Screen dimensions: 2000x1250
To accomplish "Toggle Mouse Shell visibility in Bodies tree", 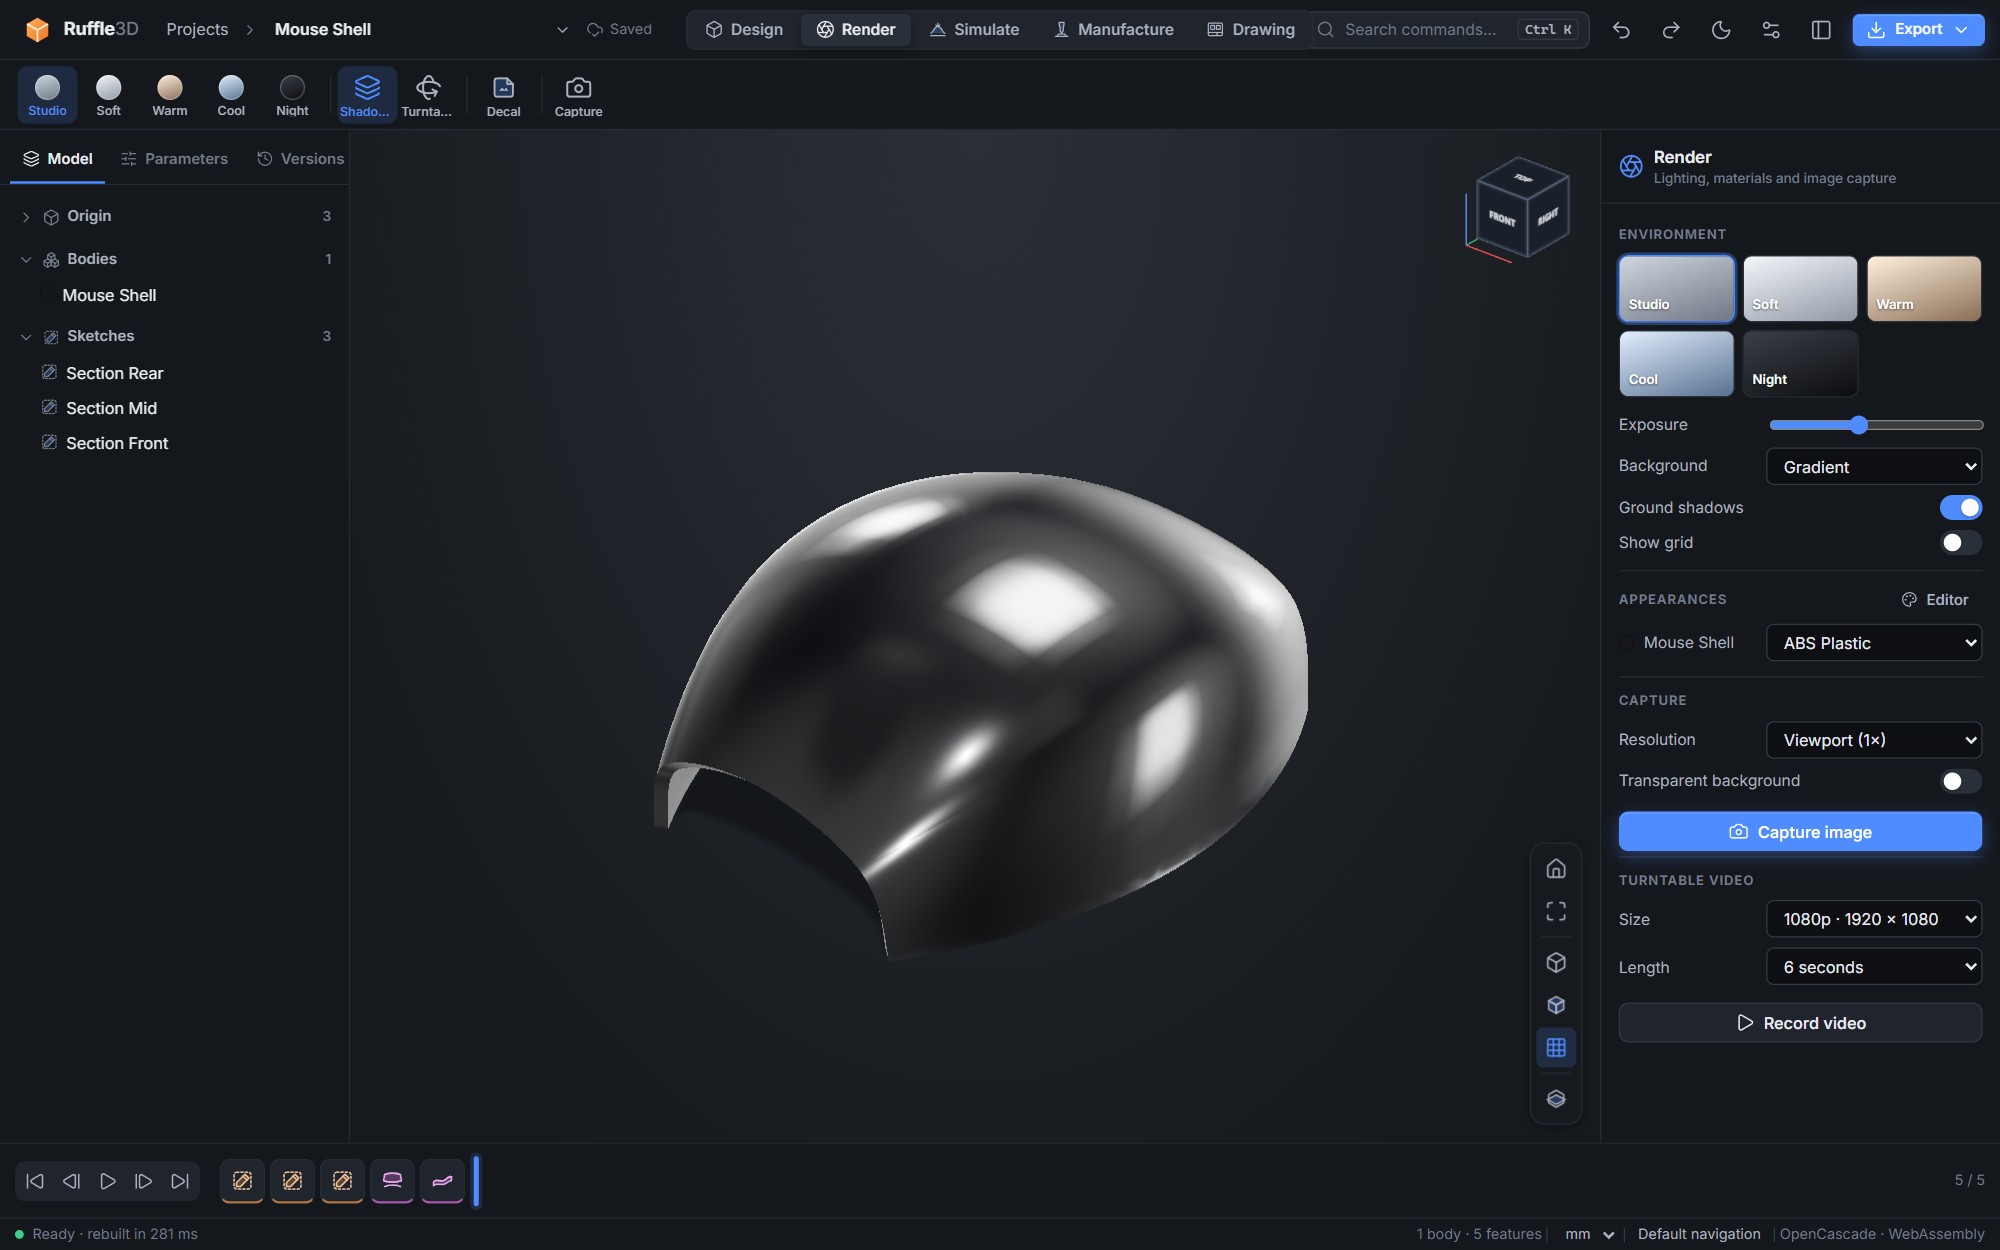I will pyautogui.click(x=46, y=295).
